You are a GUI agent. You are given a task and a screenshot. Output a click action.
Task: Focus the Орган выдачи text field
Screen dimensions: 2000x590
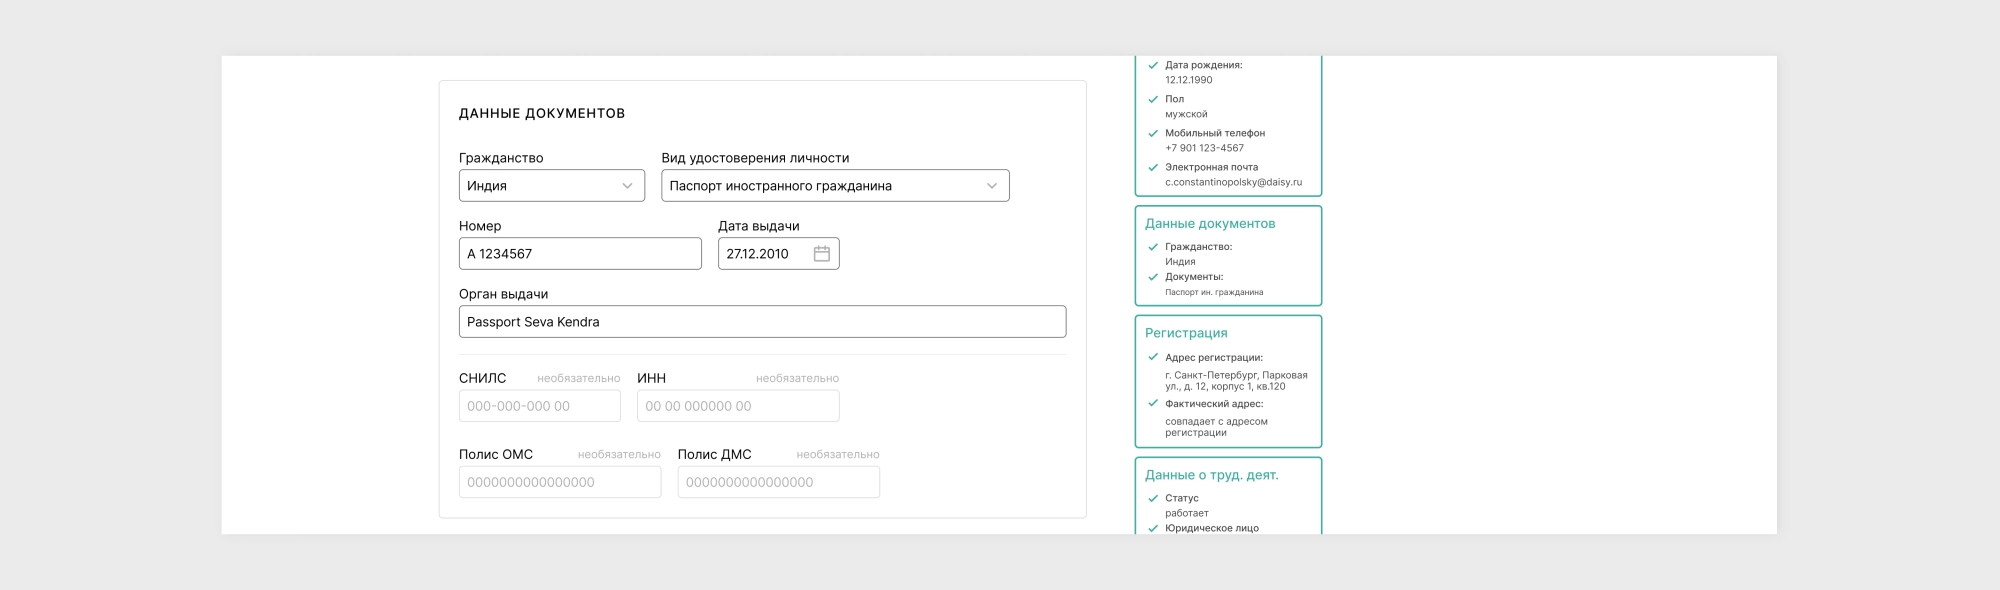(x=761, y=322)
